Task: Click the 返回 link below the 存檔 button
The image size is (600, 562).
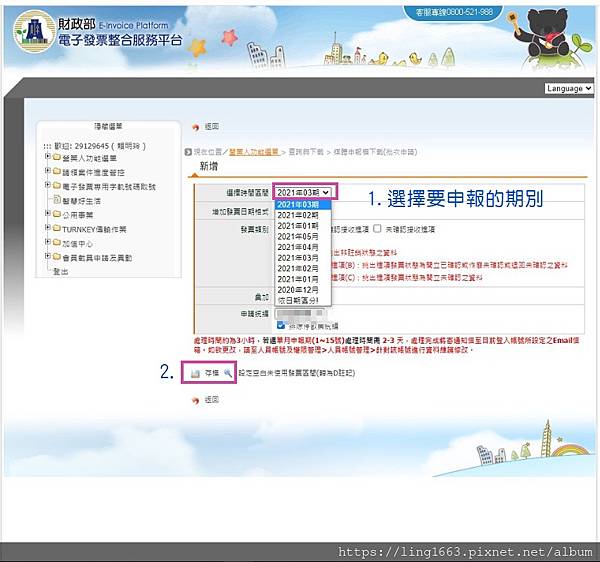Action: 212,400
